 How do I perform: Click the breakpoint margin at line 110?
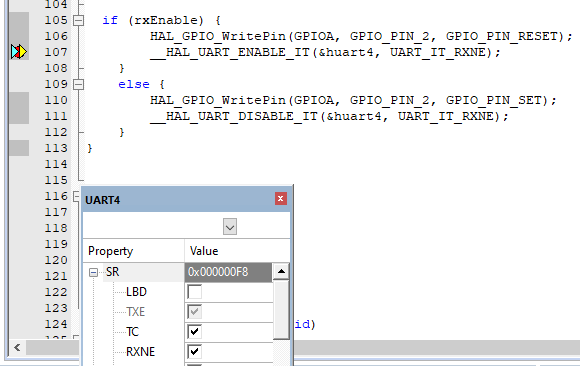pos(19,100)
